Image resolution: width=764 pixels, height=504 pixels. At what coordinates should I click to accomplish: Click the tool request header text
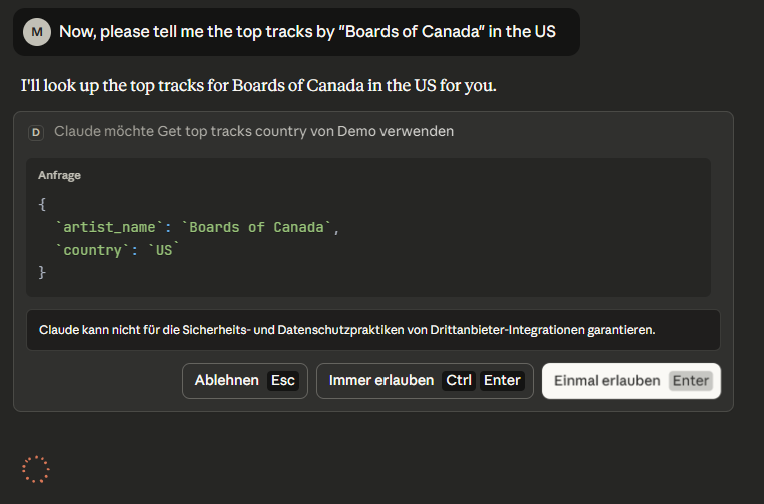(254, 131)
